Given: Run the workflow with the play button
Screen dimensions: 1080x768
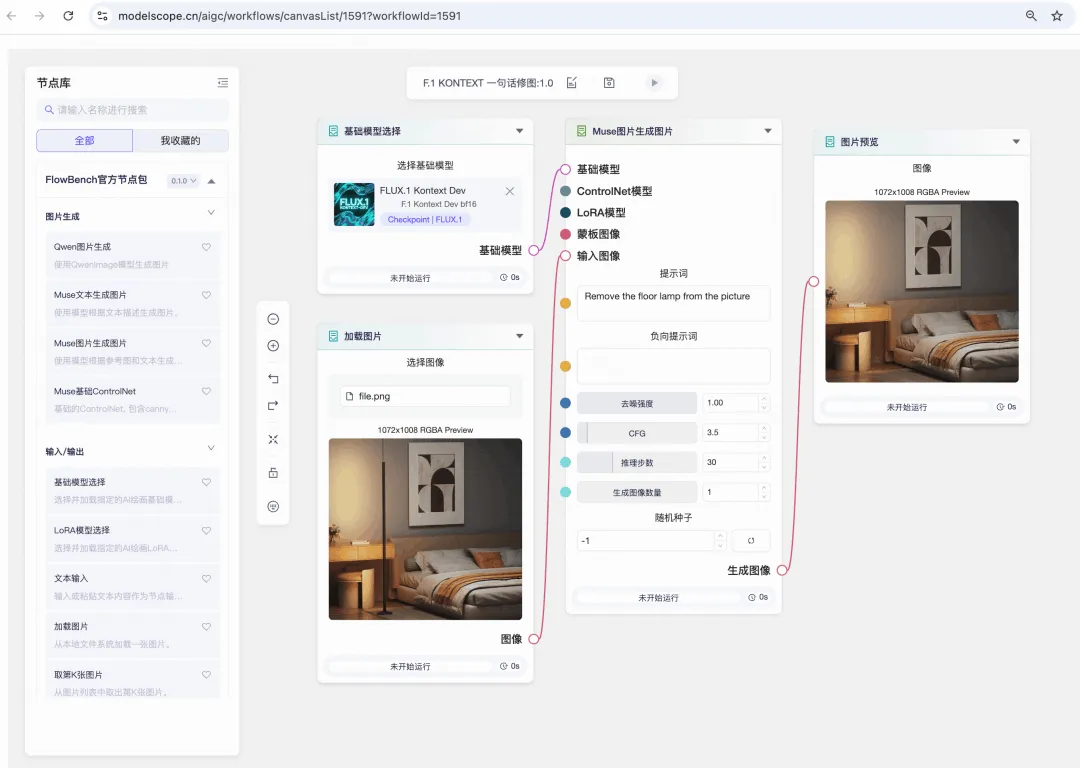Looking at the screenshot, I should (654, 83).
